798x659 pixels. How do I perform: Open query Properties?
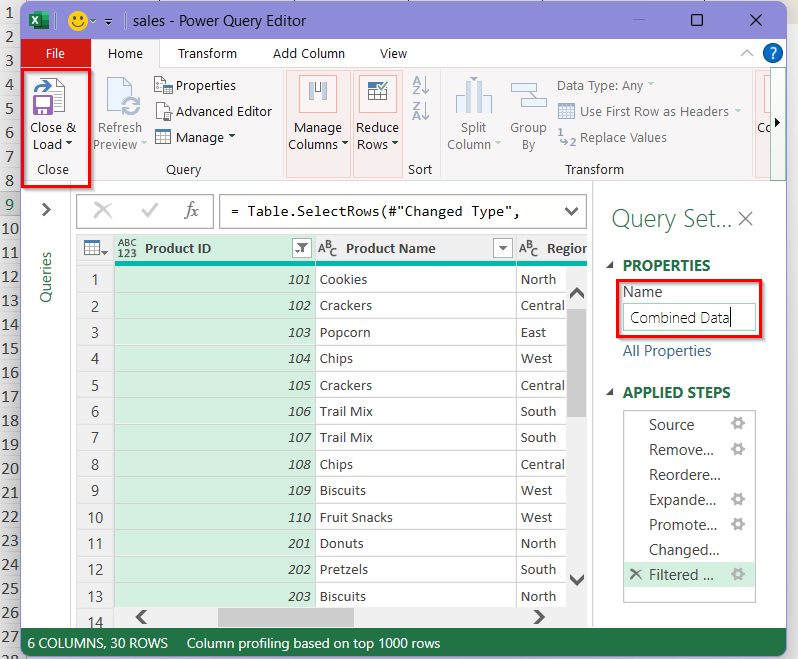[195, 85]
